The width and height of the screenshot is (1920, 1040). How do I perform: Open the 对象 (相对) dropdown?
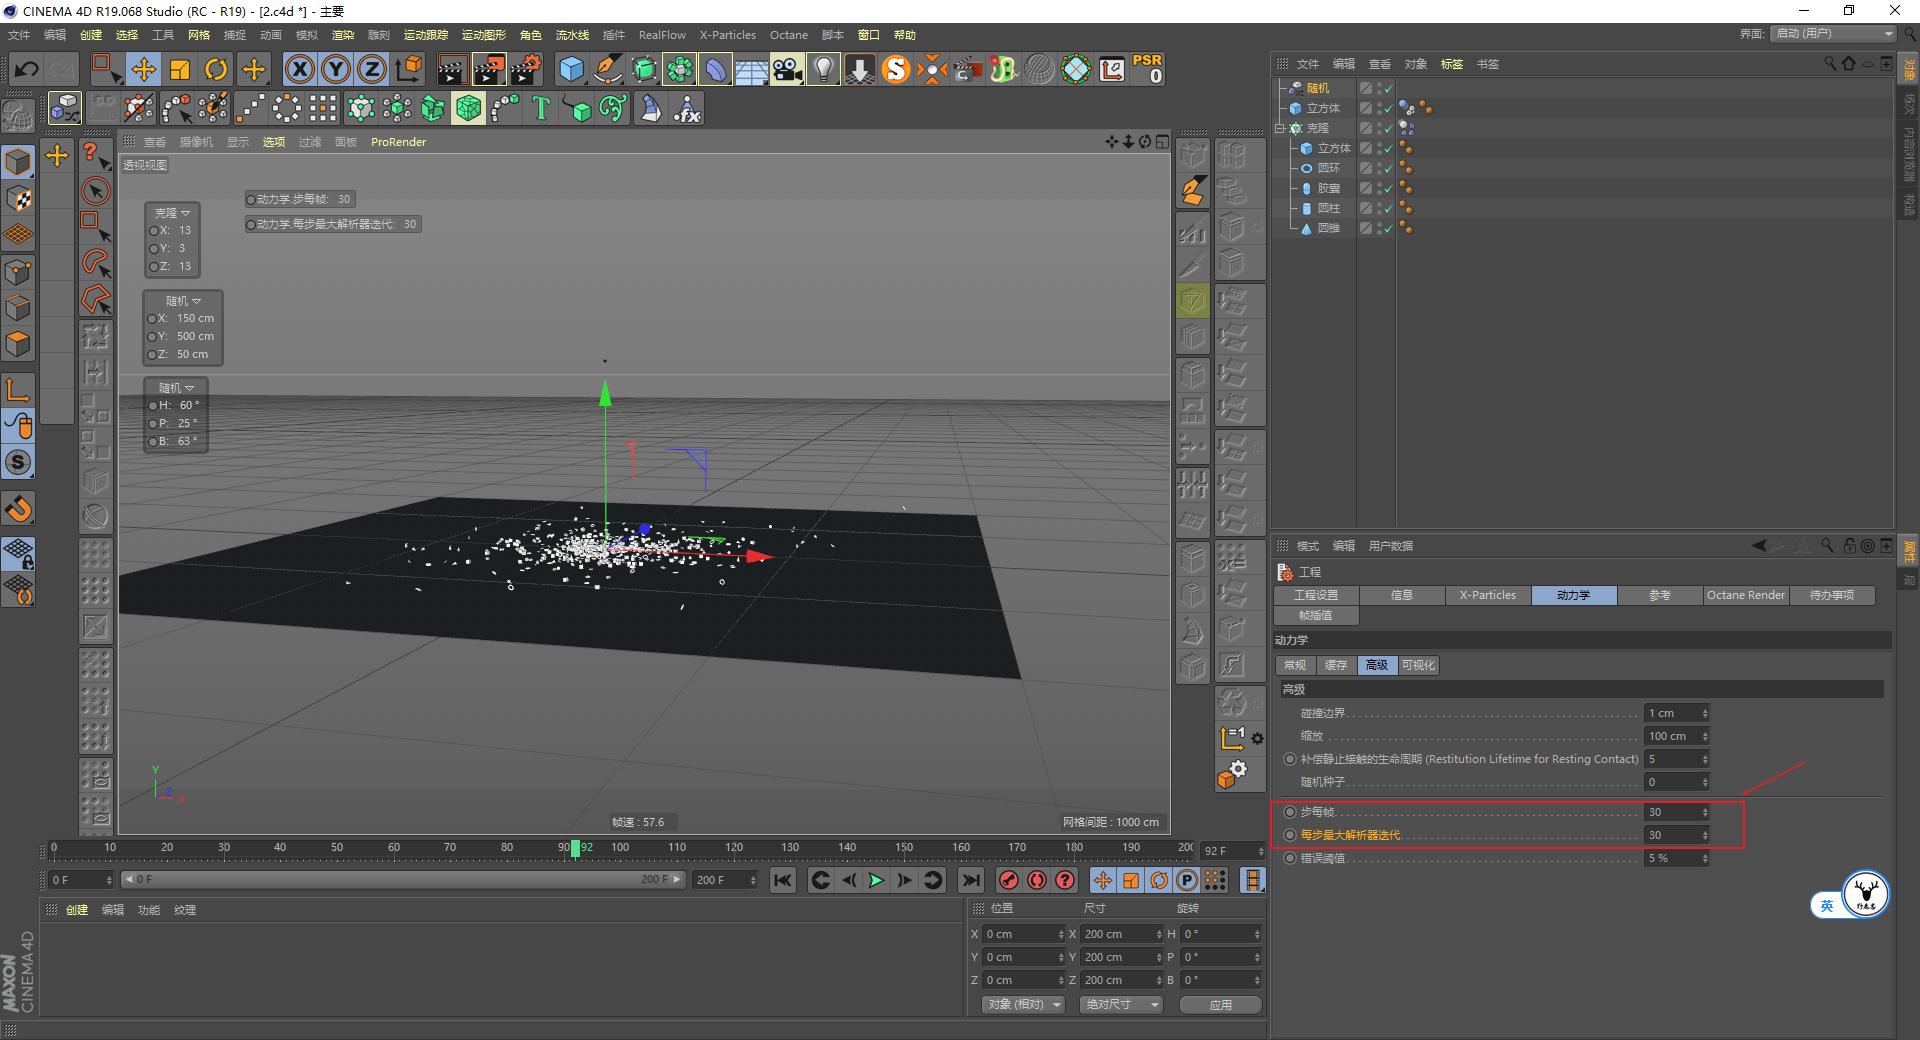[1022, 1004]
